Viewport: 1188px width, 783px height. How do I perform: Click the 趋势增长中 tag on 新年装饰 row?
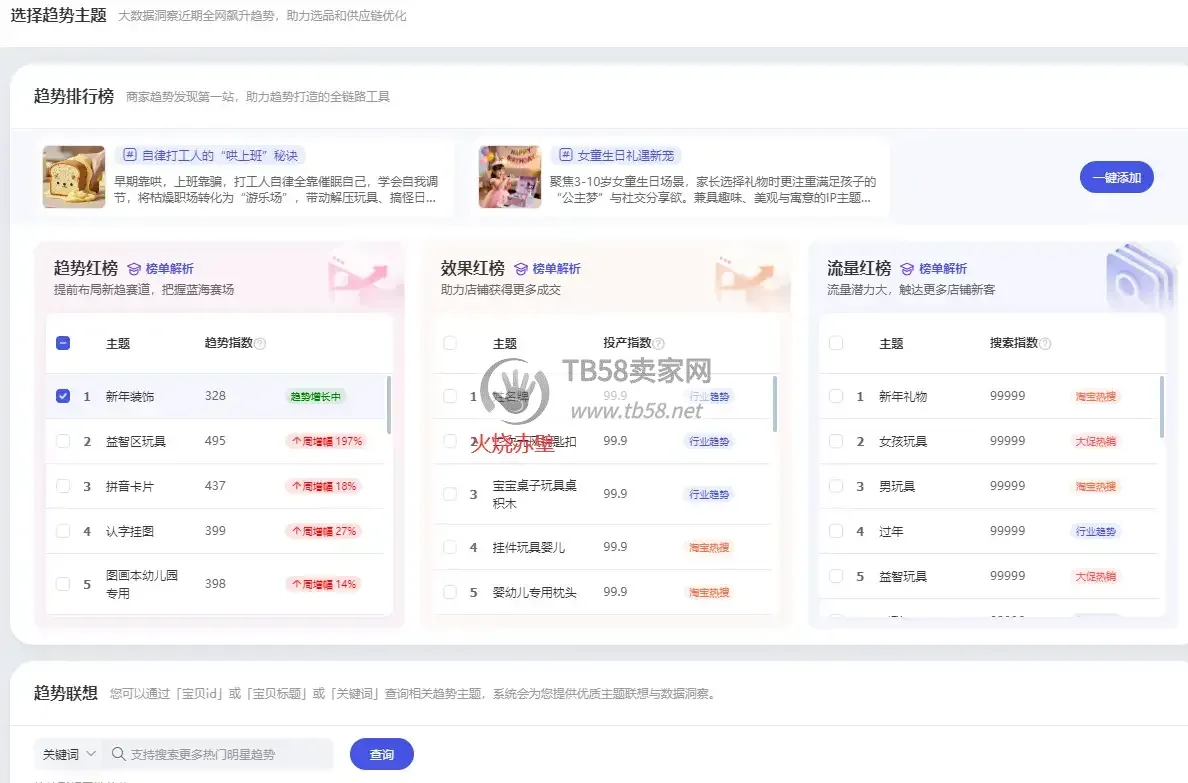[x=316, y=396]
